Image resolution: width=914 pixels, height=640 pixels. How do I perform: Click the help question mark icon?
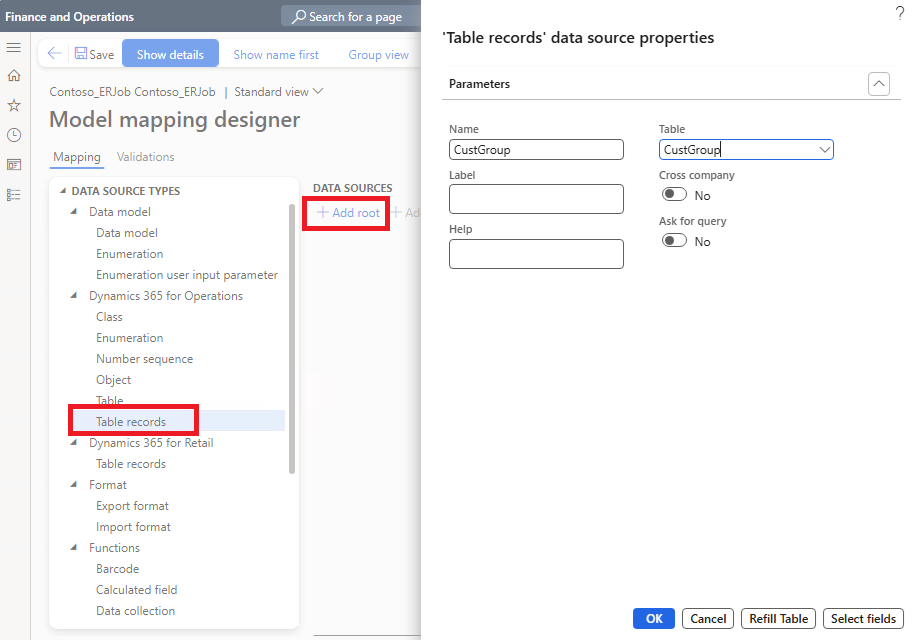coord(899,12)
